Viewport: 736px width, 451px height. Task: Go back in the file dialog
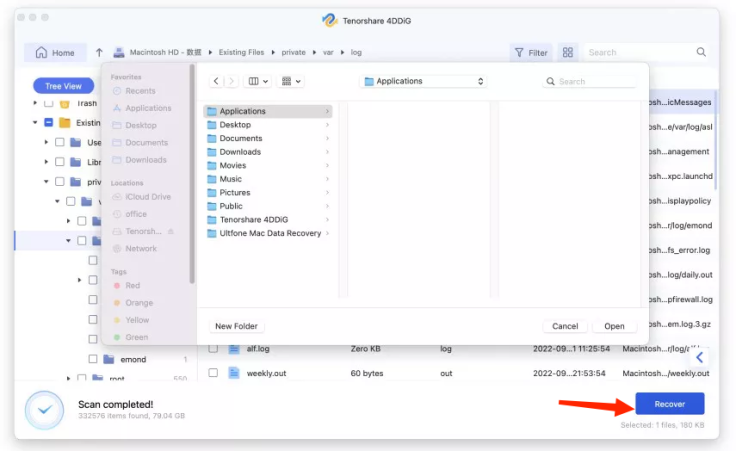(x=216, y=81)
